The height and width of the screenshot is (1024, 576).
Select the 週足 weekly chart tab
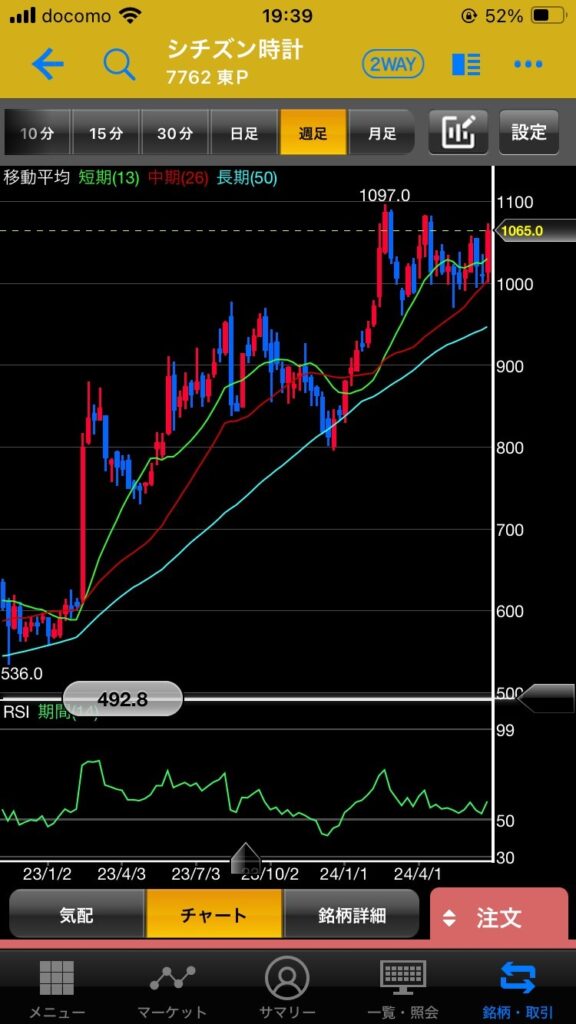pyautogui.click(x=313, y=133)
